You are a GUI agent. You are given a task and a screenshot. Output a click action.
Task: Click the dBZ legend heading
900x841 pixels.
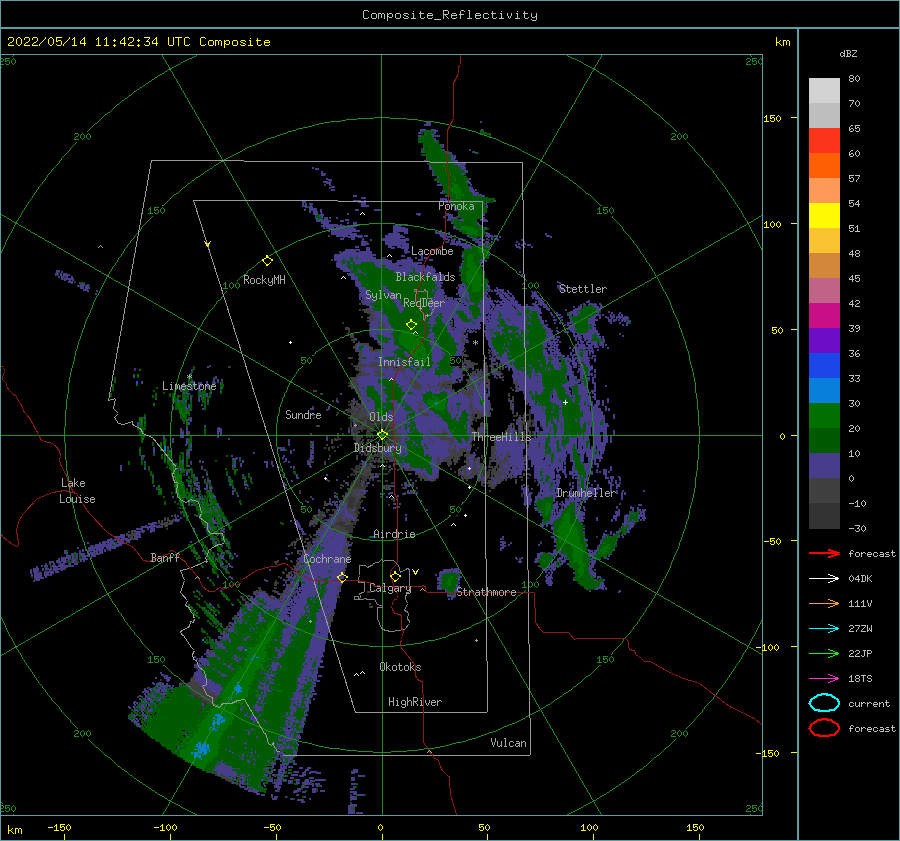point(848,53)
